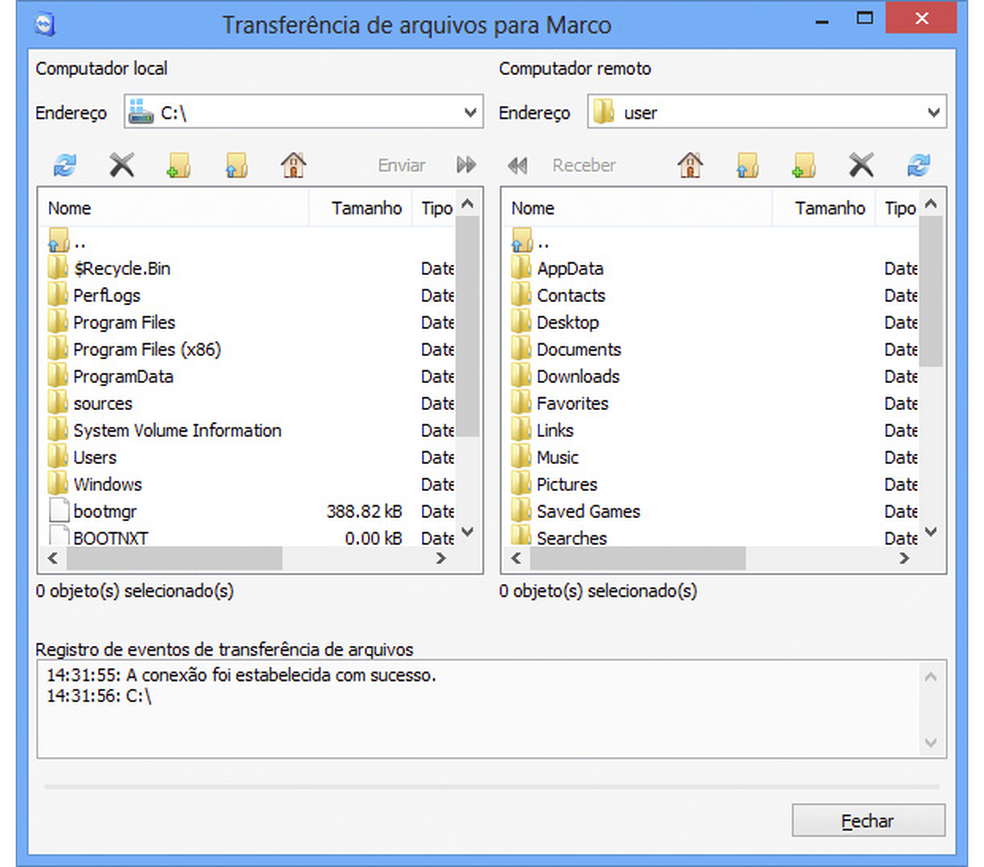The width and height of the screenshot is (984, 867).
Task: Open home directory of the remote computer
Action: click(690, 165)
